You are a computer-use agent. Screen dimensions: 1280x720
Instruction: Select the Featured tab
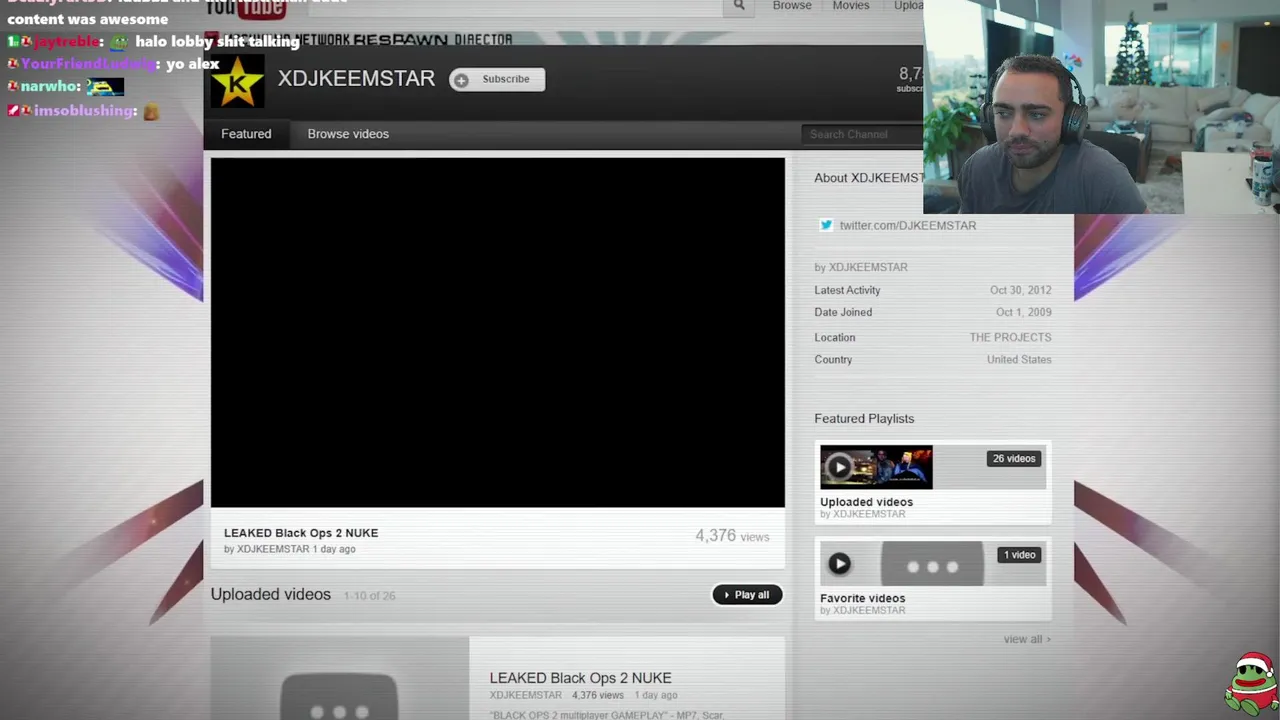click(246, 134)
